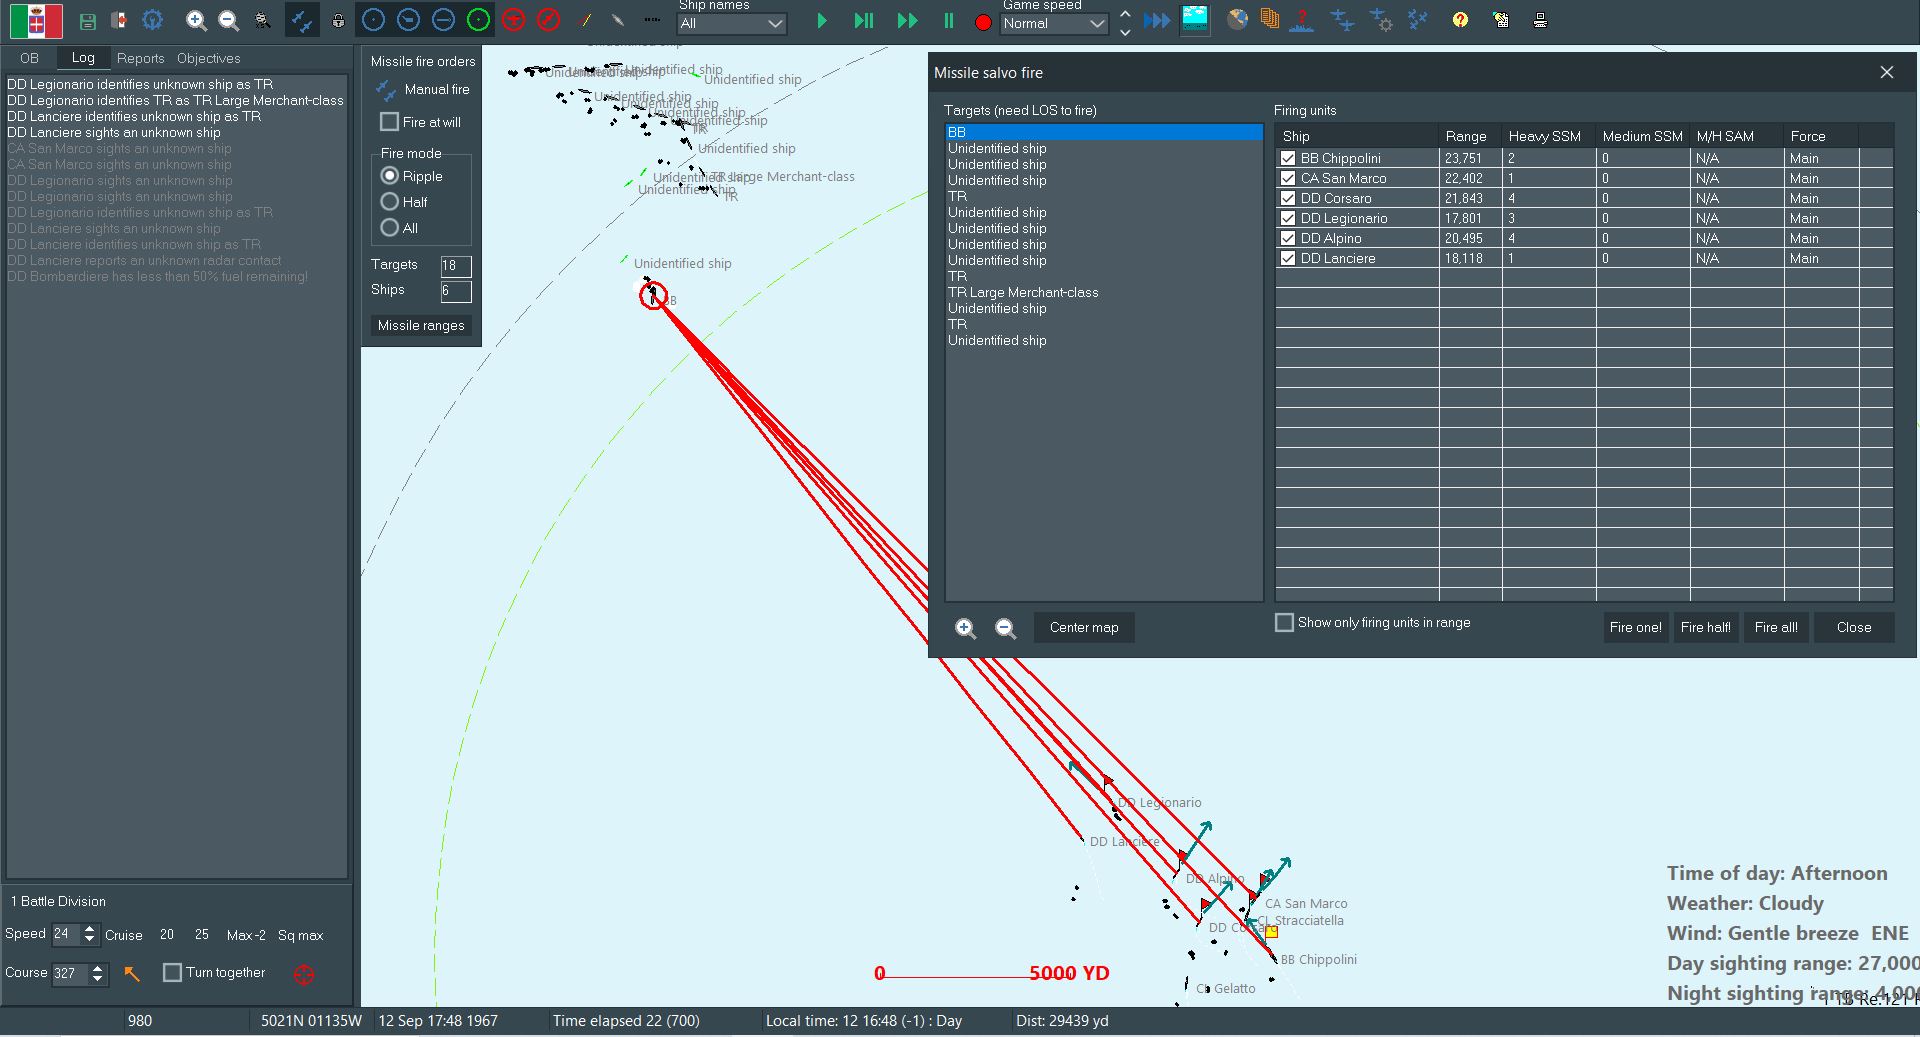
Task: Start the game with the play button
Action: (x=822, y=21)
